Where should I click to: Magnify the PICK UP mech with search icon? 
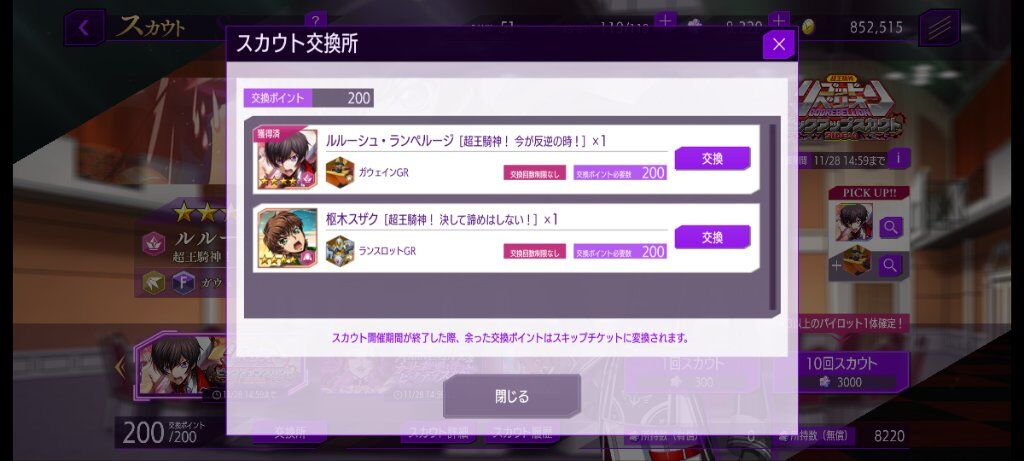890,265
